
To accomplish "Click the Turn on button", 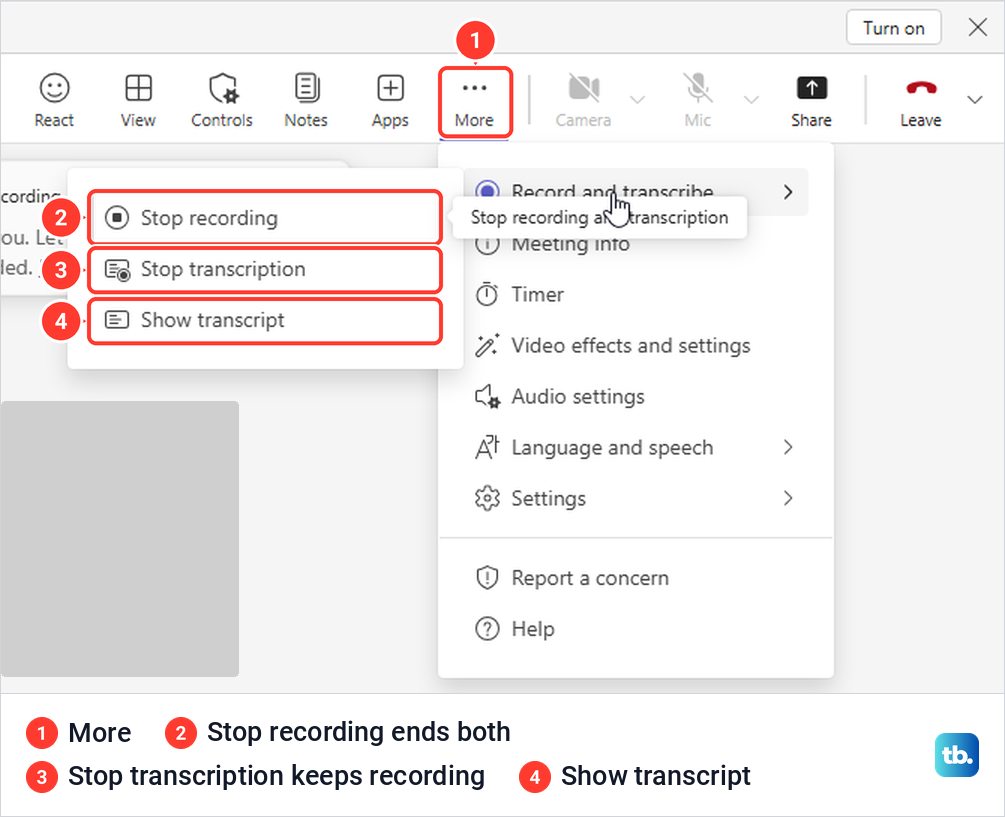I will (893, 28).
